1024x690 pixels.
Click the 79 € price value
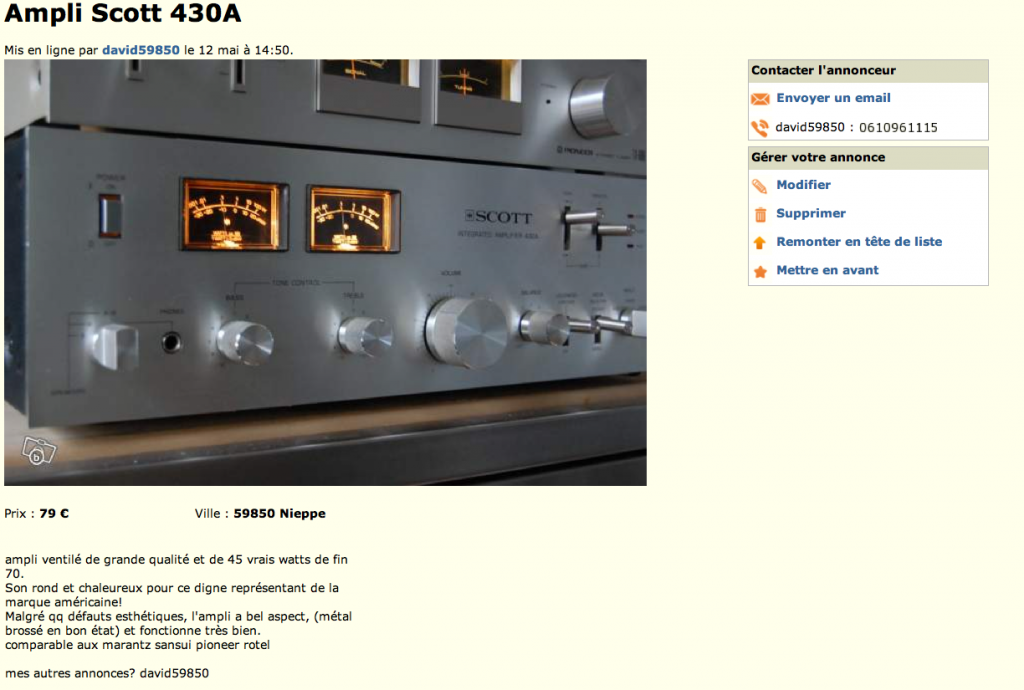54,514
